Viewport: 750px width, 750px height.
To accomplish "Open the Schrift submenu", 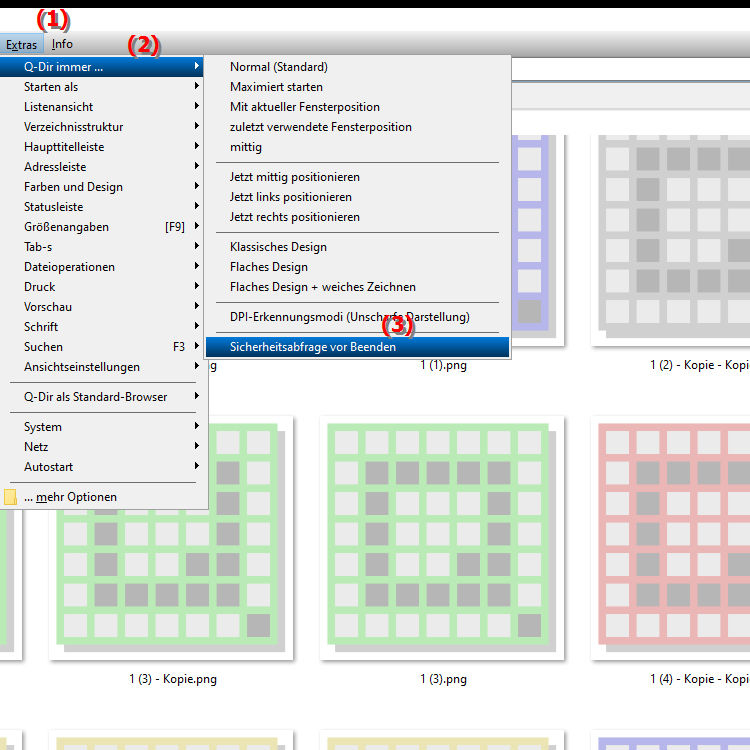I will click(x=101, y=327).
